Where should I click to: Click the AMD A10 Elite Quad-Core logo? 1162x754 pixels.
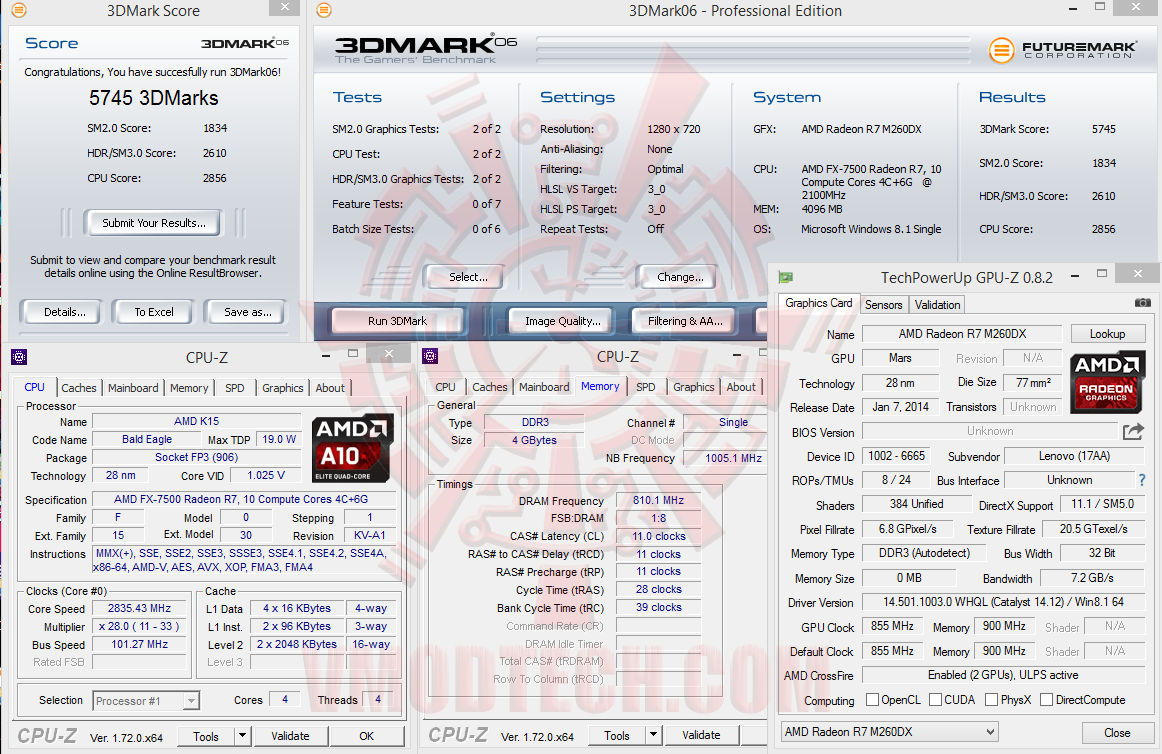click(352, 449)
